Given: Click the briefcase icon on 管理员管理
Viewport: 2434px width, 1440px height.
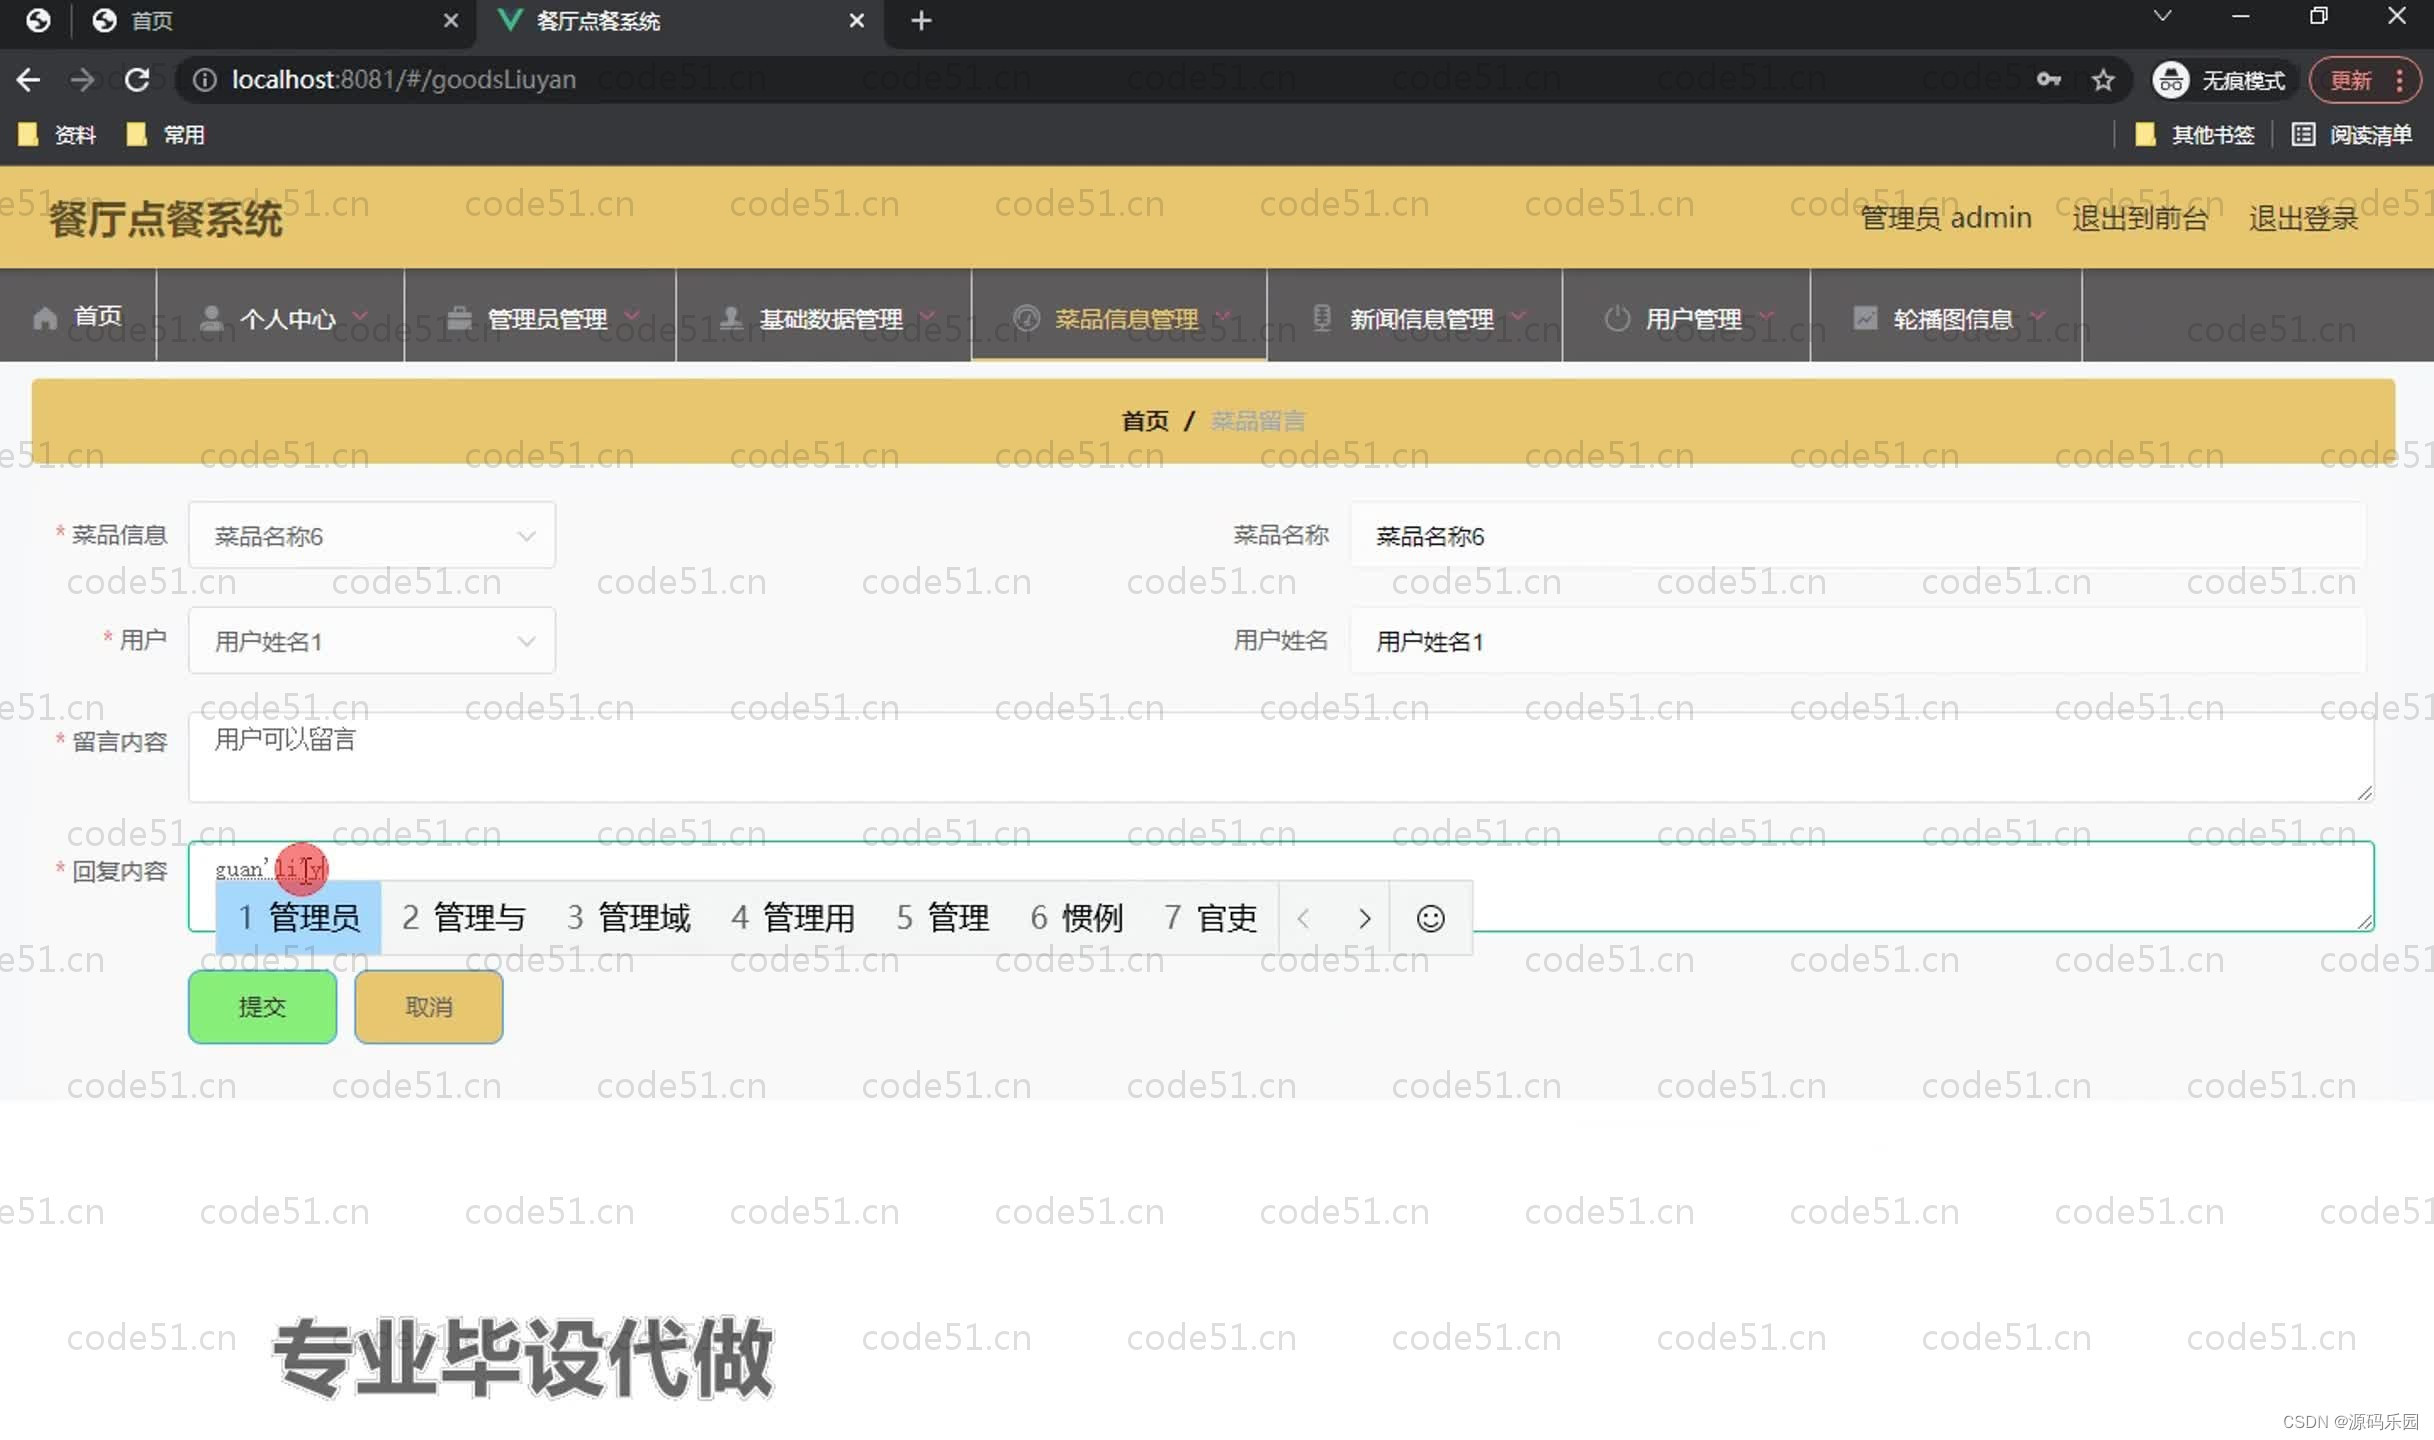Looking at the screenshot, I should click(x=459, y=317).
